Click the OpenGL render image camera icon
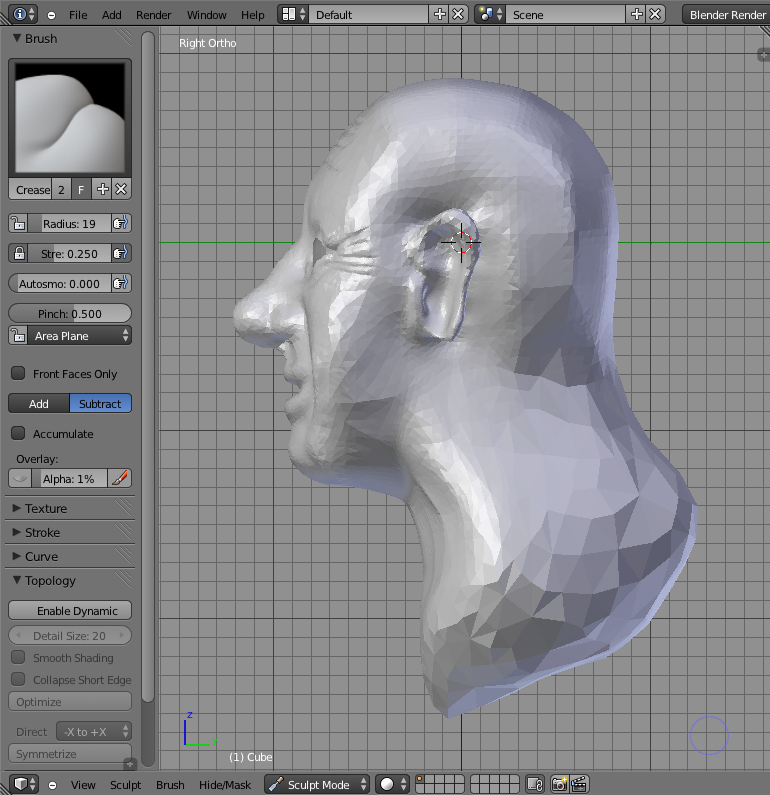Screen dimensions: 770x795 click(559, 785)
